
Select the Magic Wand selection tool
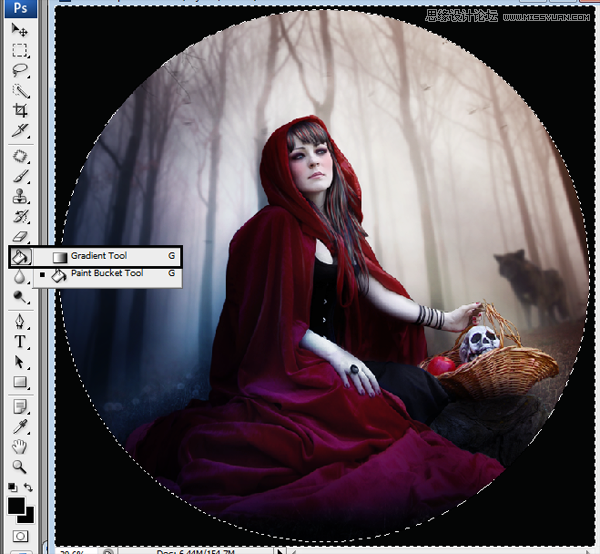20,91
